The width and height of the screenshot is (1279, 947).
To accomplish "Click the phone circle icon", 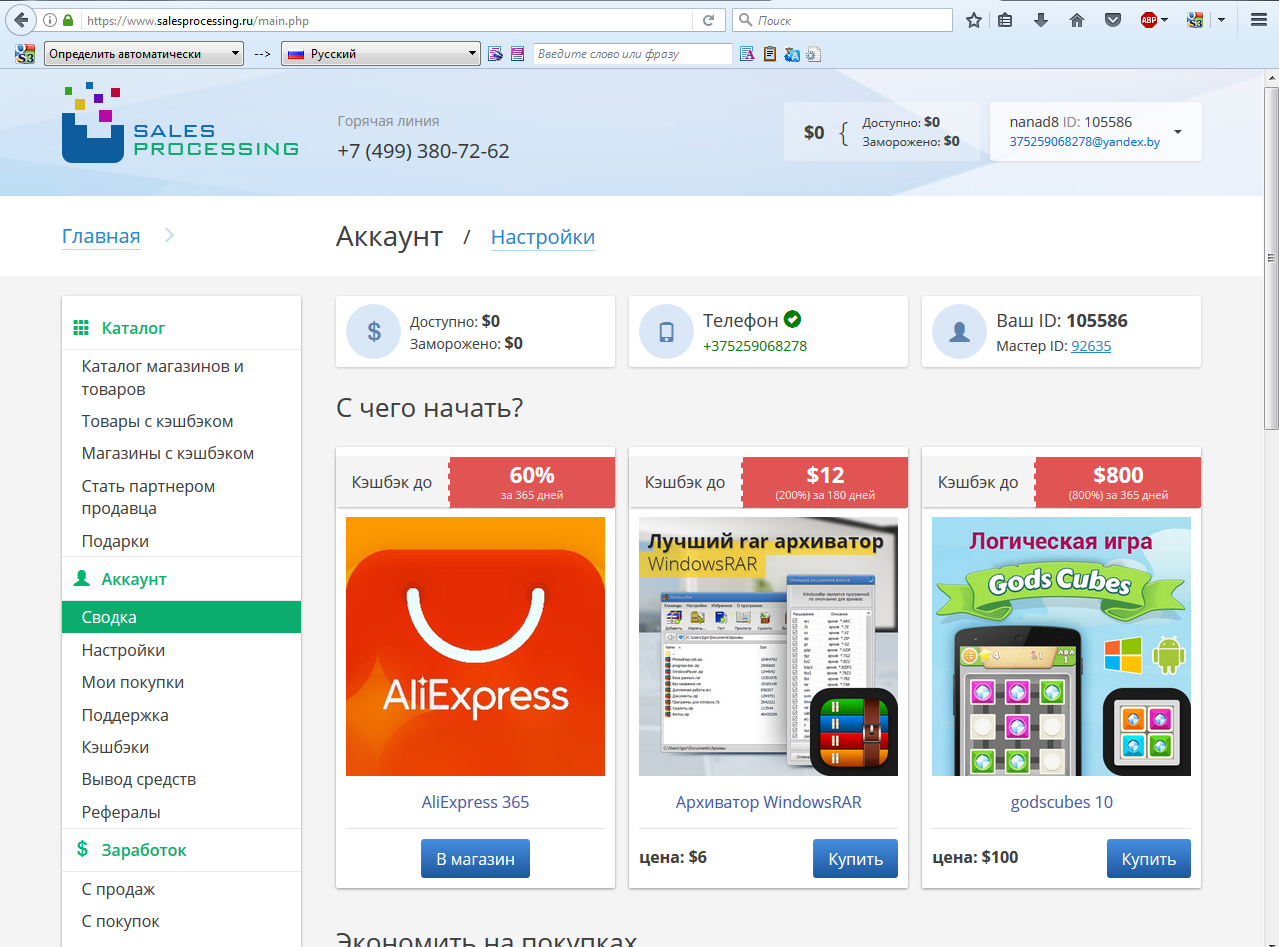I will click(x=666, y=331).
